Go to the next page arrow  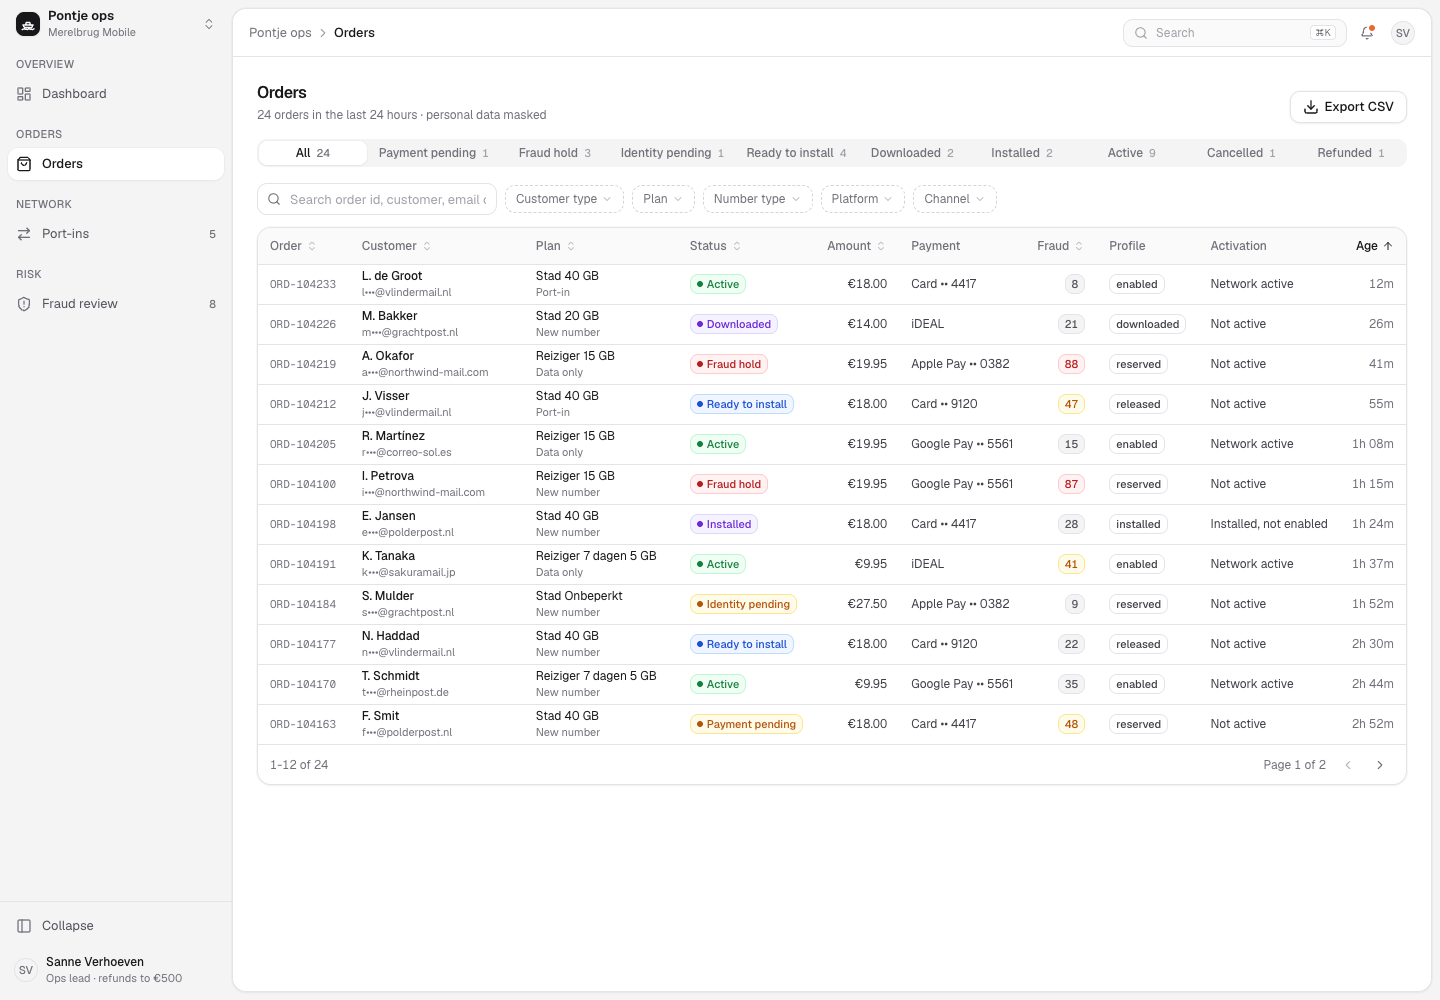[x=1380, y=765]
